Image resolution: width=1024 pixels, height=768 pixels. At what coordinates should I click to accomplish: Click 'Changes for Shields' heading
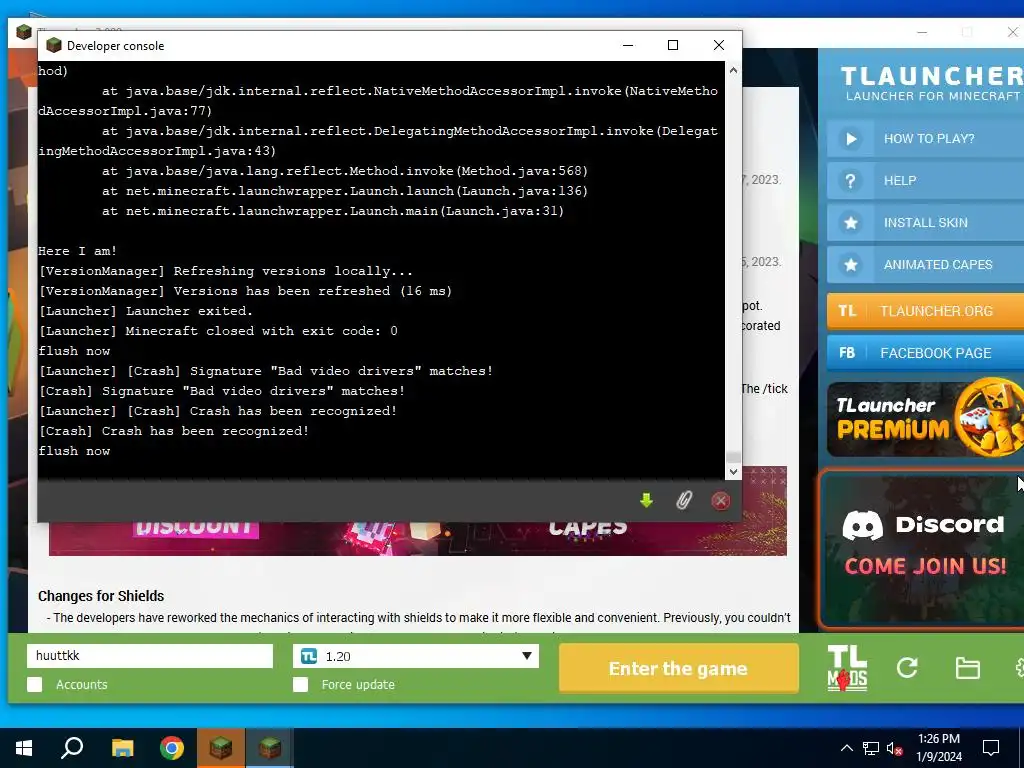[101, 596]
